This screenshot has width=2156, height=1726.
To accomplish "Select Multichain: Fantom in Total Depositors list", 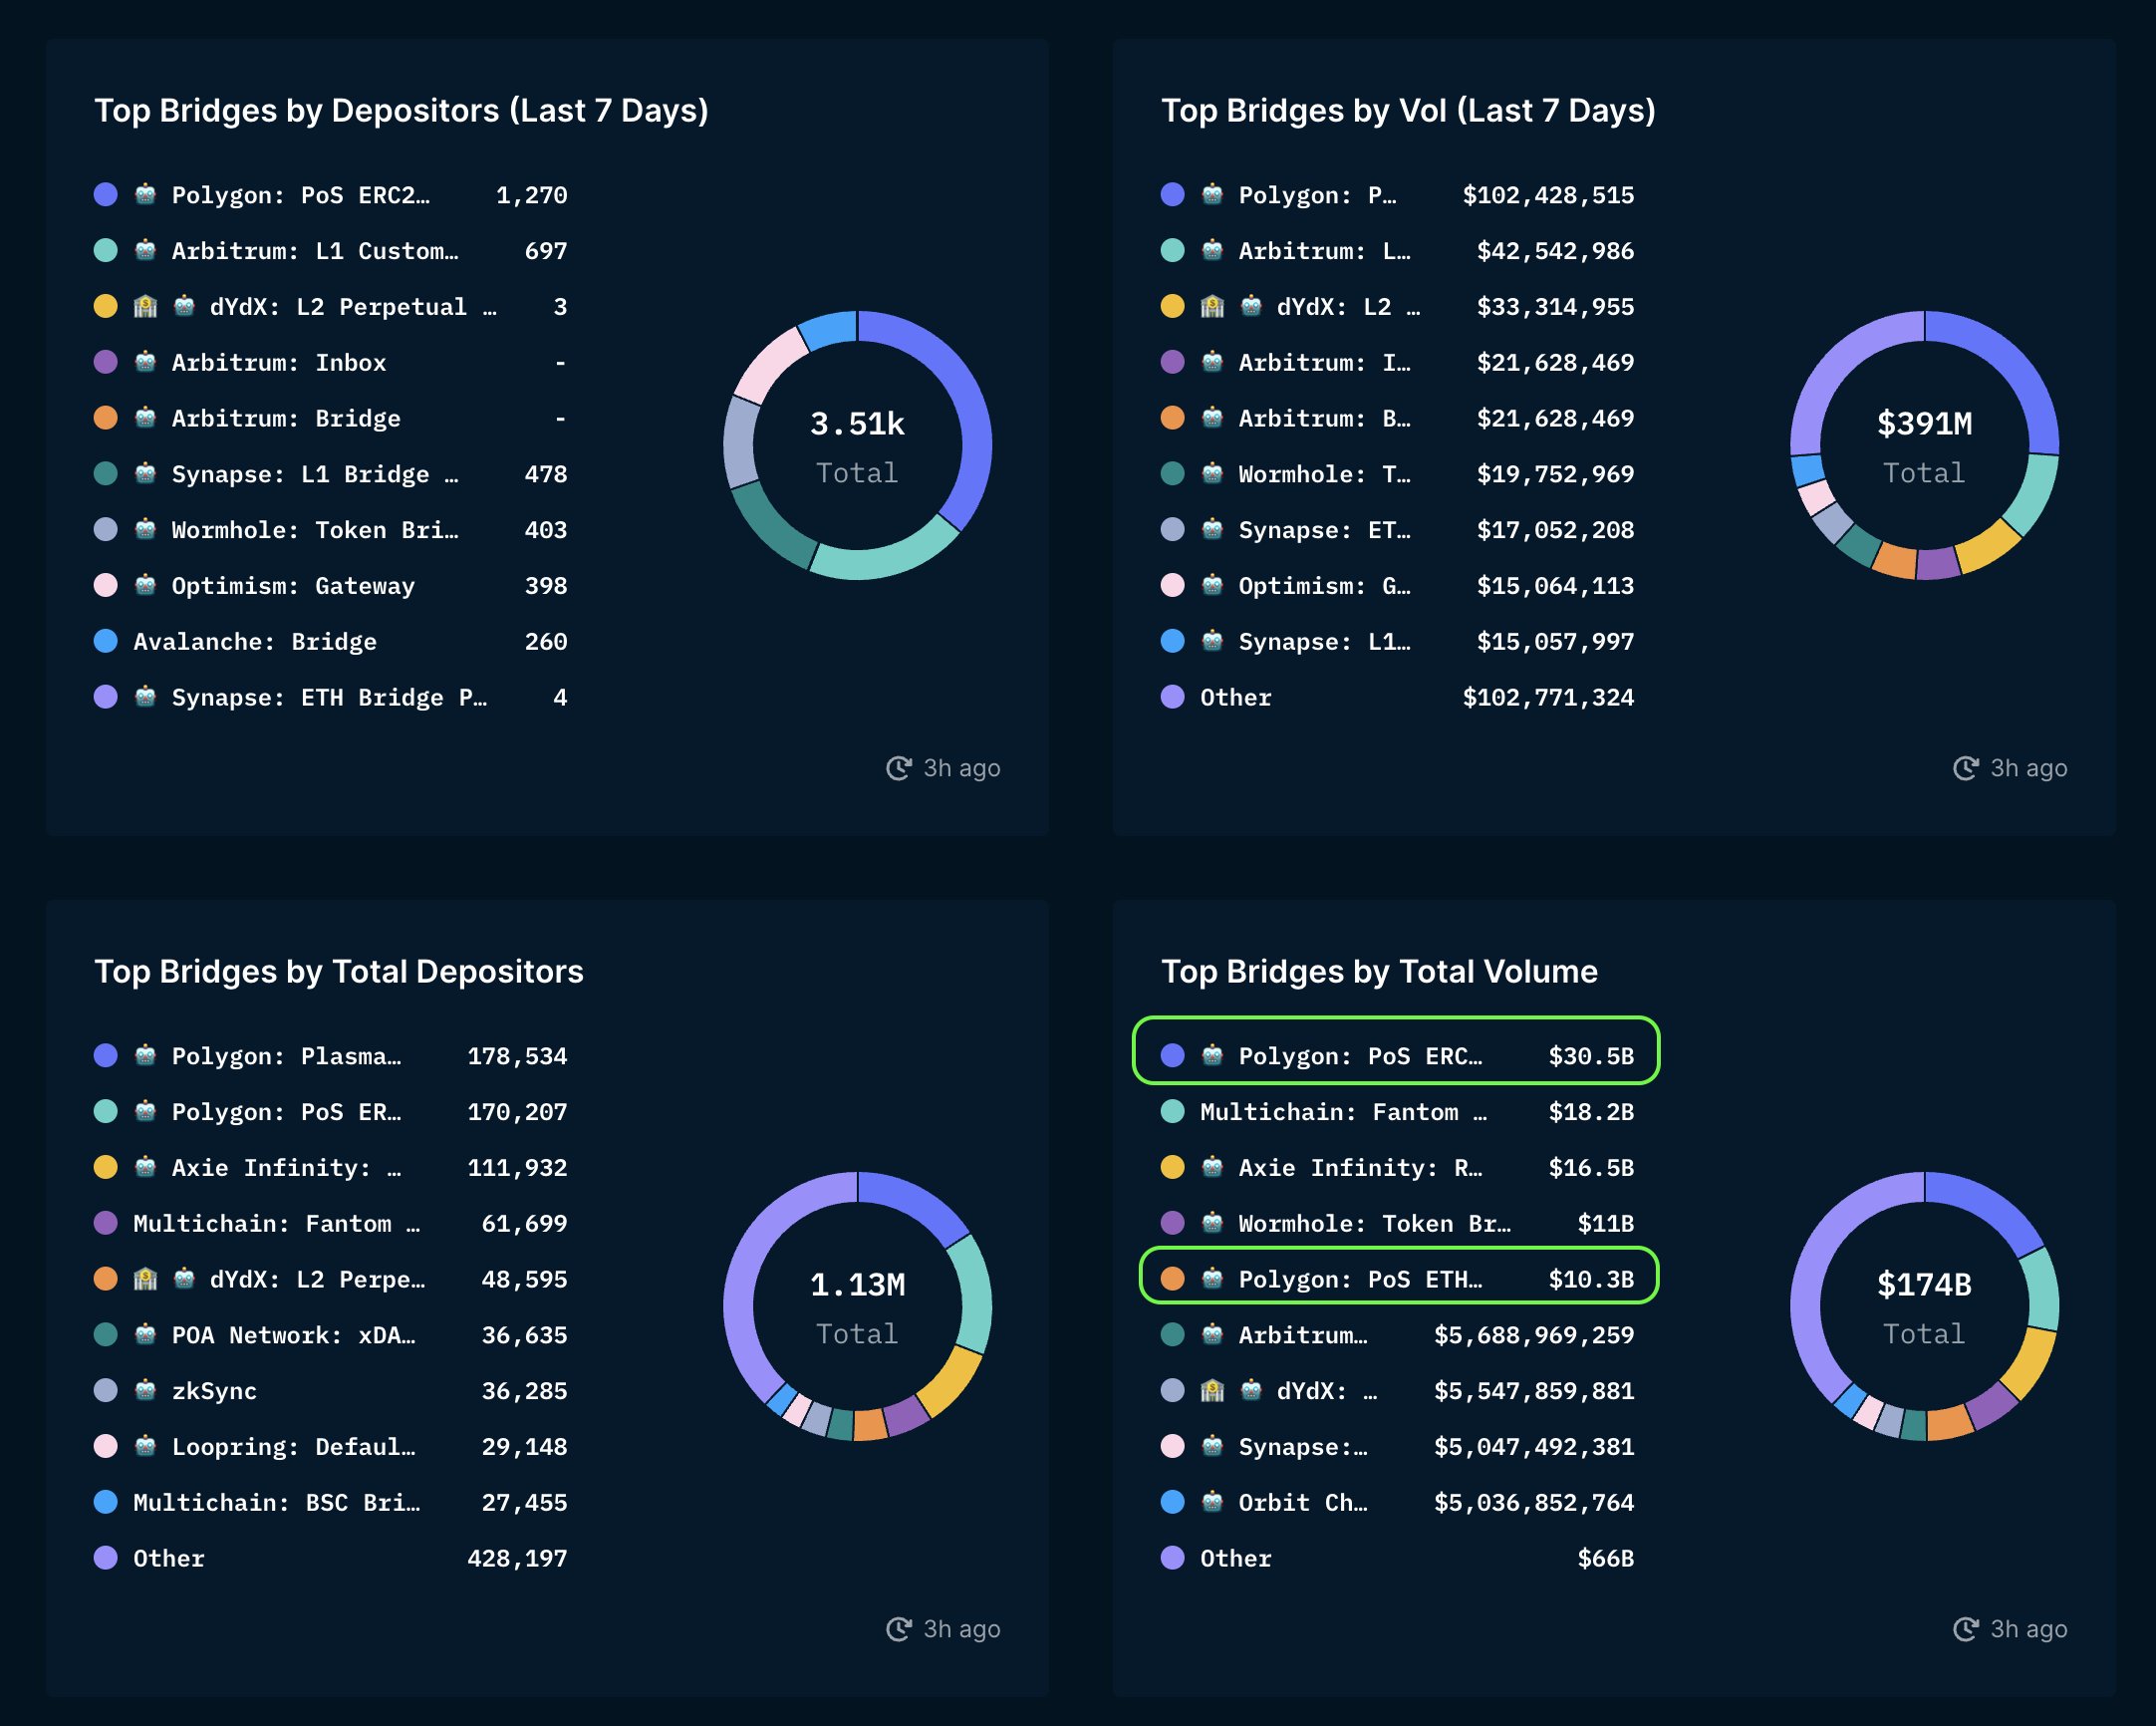I will pyautogui.click(x=330, y=1223).
